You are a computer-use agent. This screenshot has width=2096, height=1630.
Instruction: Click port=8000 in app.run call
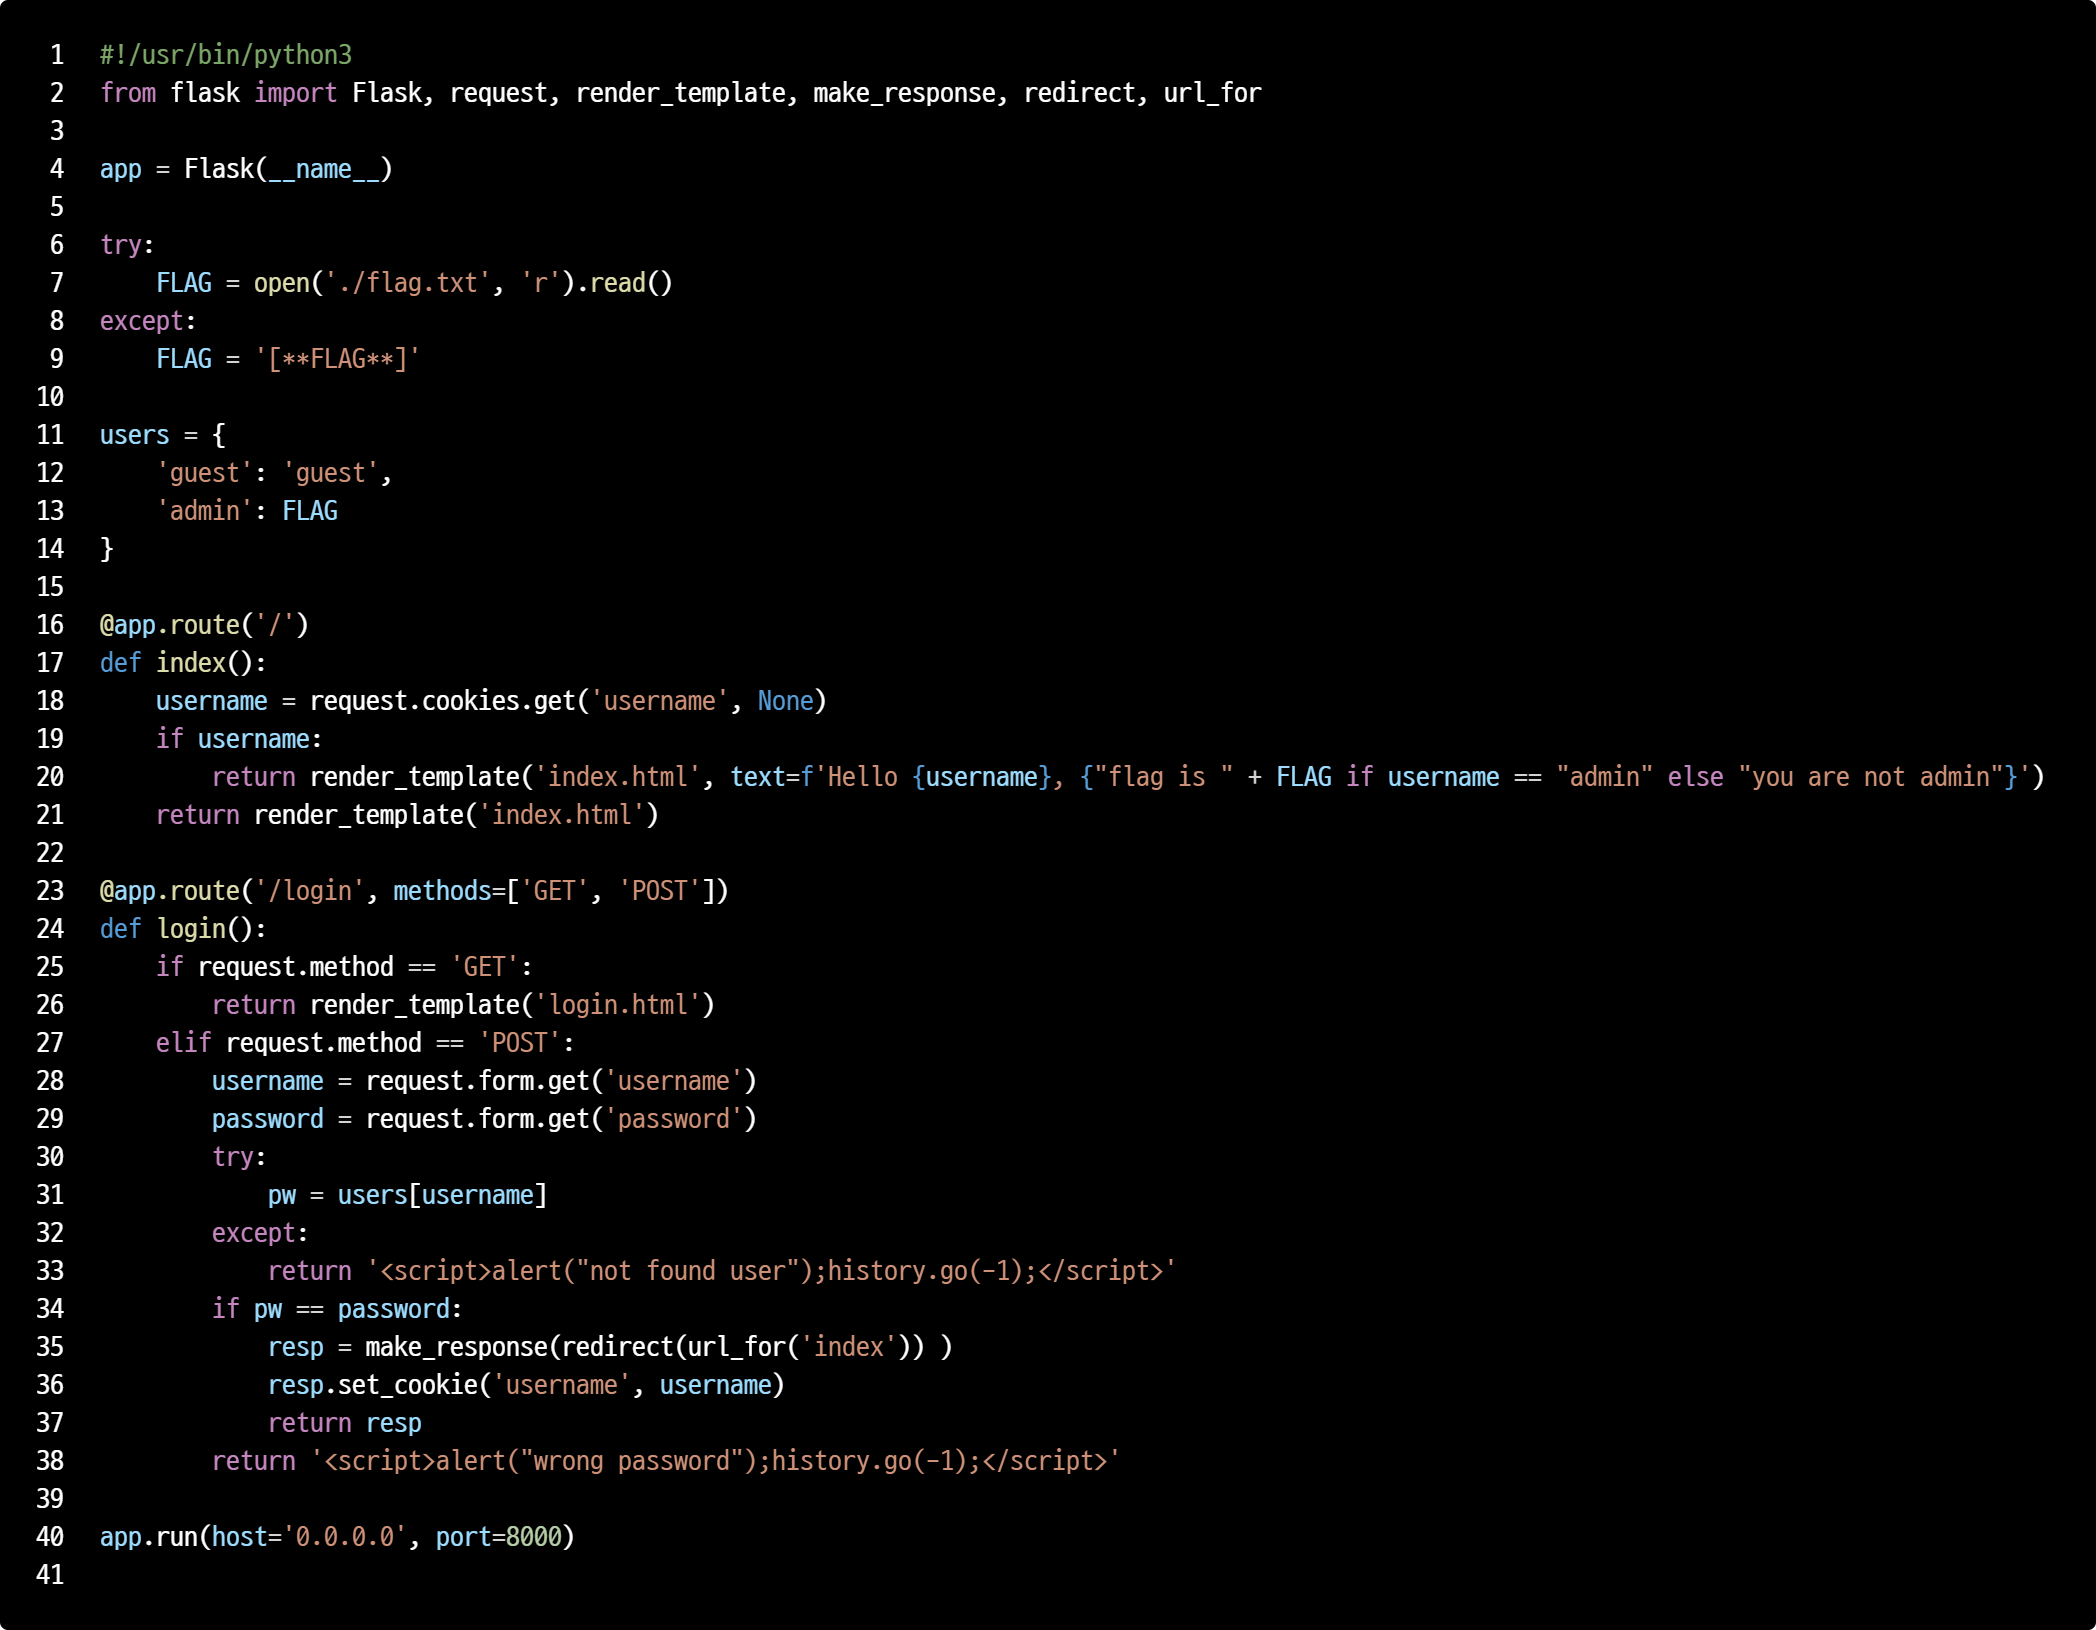[x=498, y=1537]
